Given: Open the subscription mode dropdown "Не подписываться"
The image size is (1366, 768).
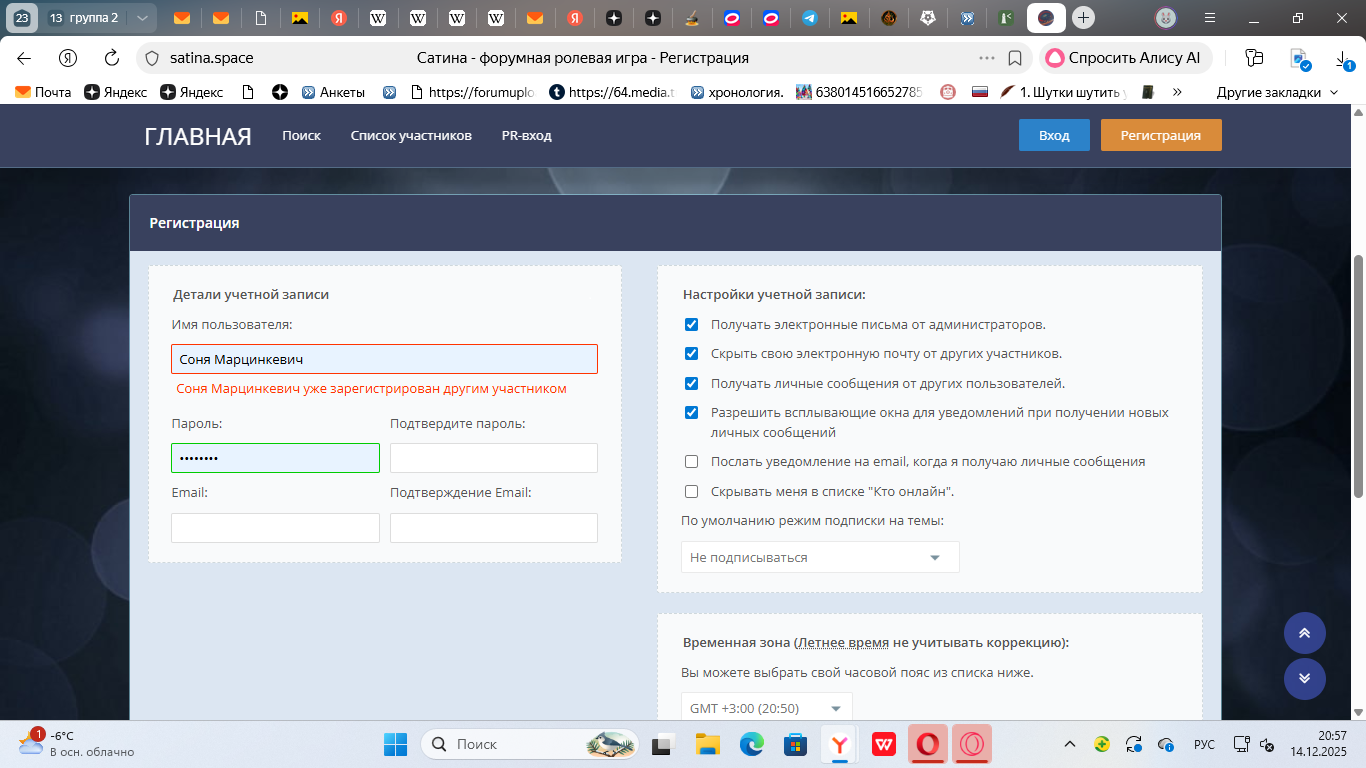Looking at the screenshot, I should (x=819, y=557).
